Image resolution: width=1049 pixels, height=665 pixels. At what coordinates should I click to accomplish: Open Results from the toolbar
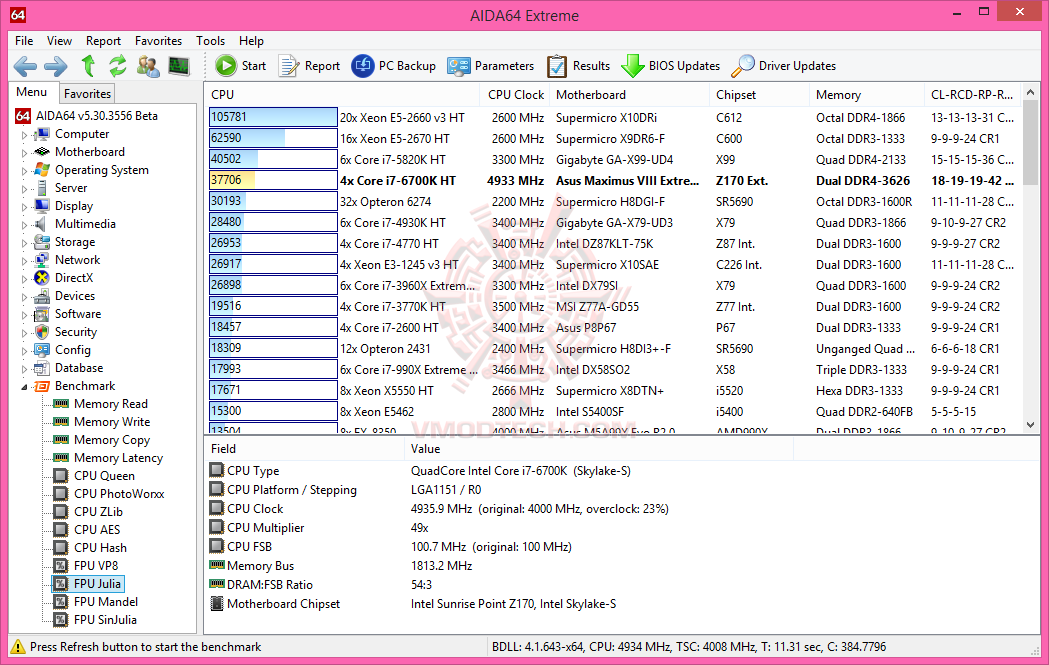click(578, 66)
